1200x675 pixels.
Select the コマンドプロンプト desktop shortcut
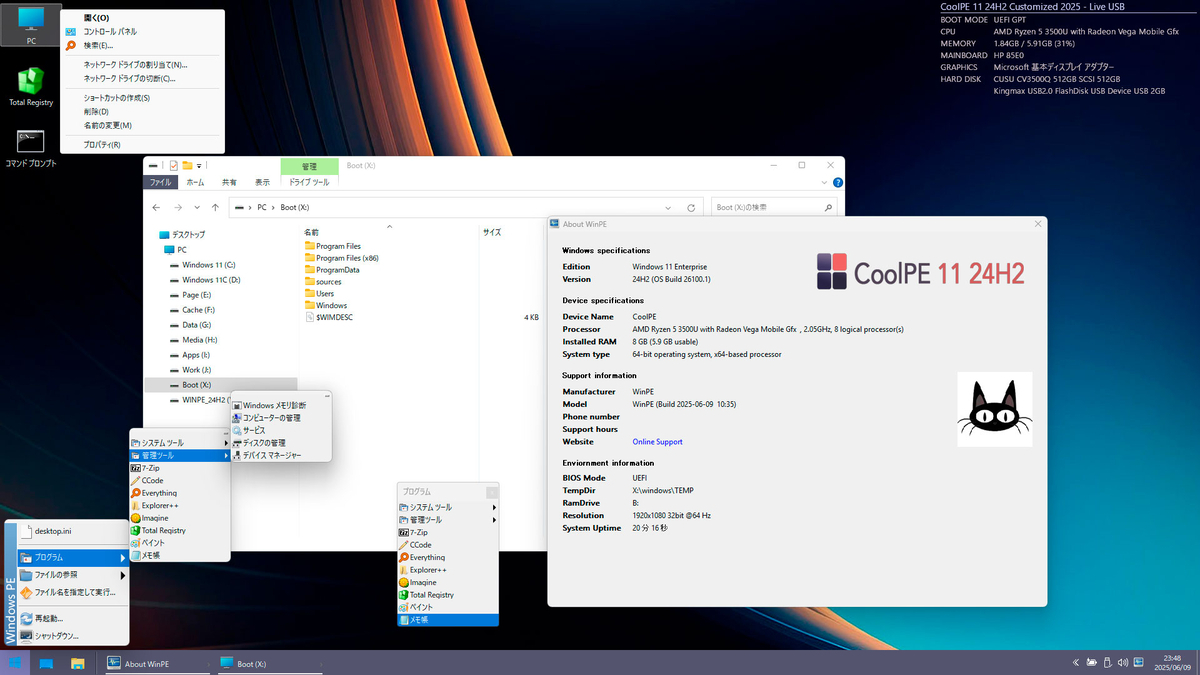[31, 147]
